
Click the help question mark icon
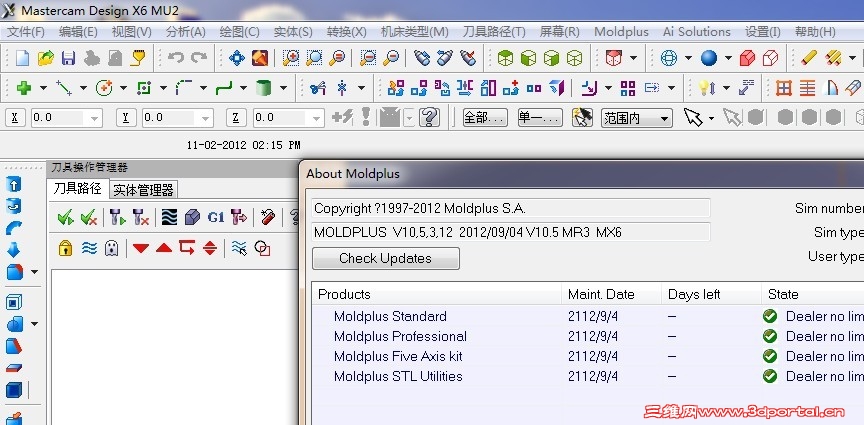[x=429, y=117]
